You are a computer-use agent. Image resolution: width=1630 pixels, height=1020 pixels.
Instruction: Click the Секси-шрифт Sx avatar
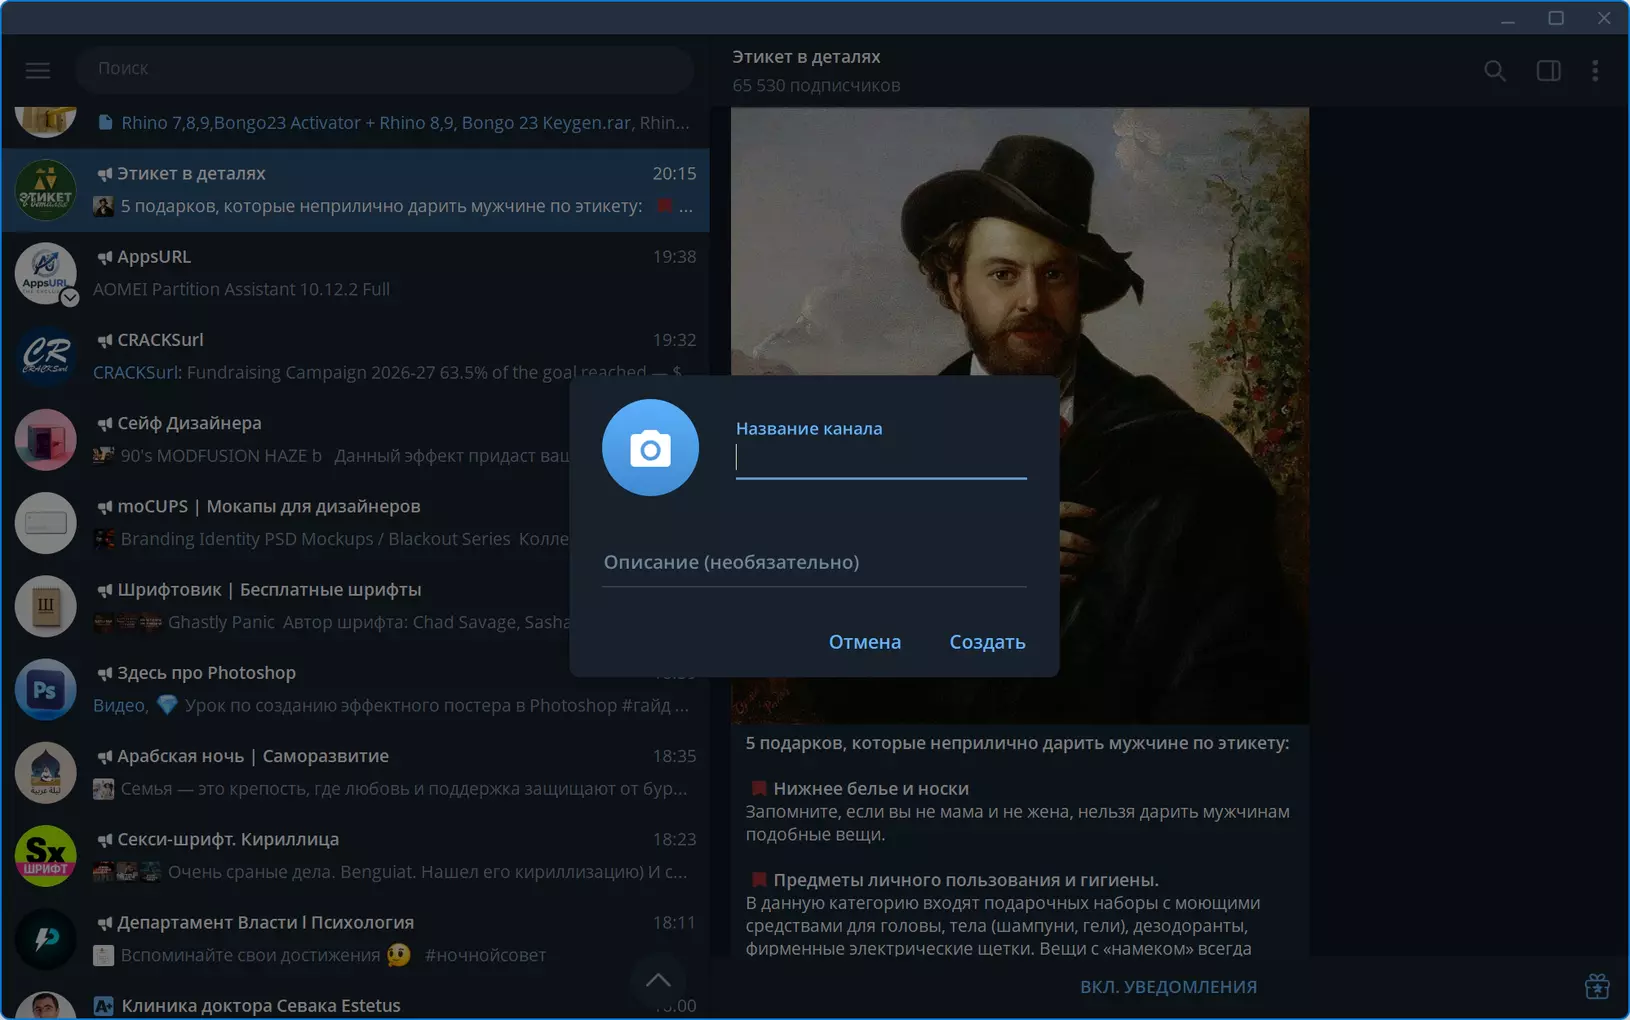pyautogui.click(x=45, y=855)
